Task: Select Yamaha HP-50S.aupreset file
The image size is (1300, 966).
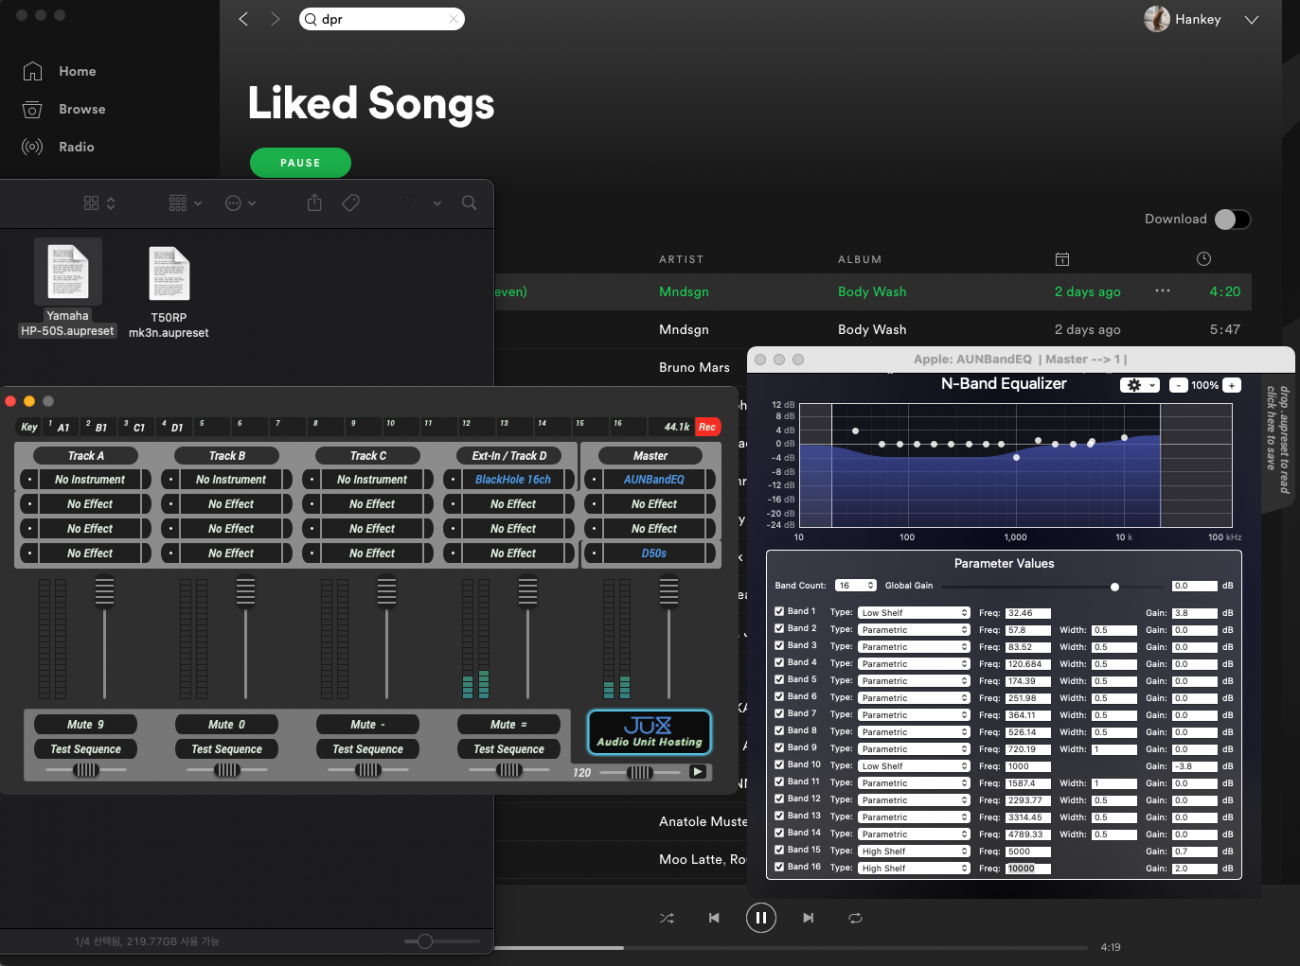Action: click(x=68, y=289)
